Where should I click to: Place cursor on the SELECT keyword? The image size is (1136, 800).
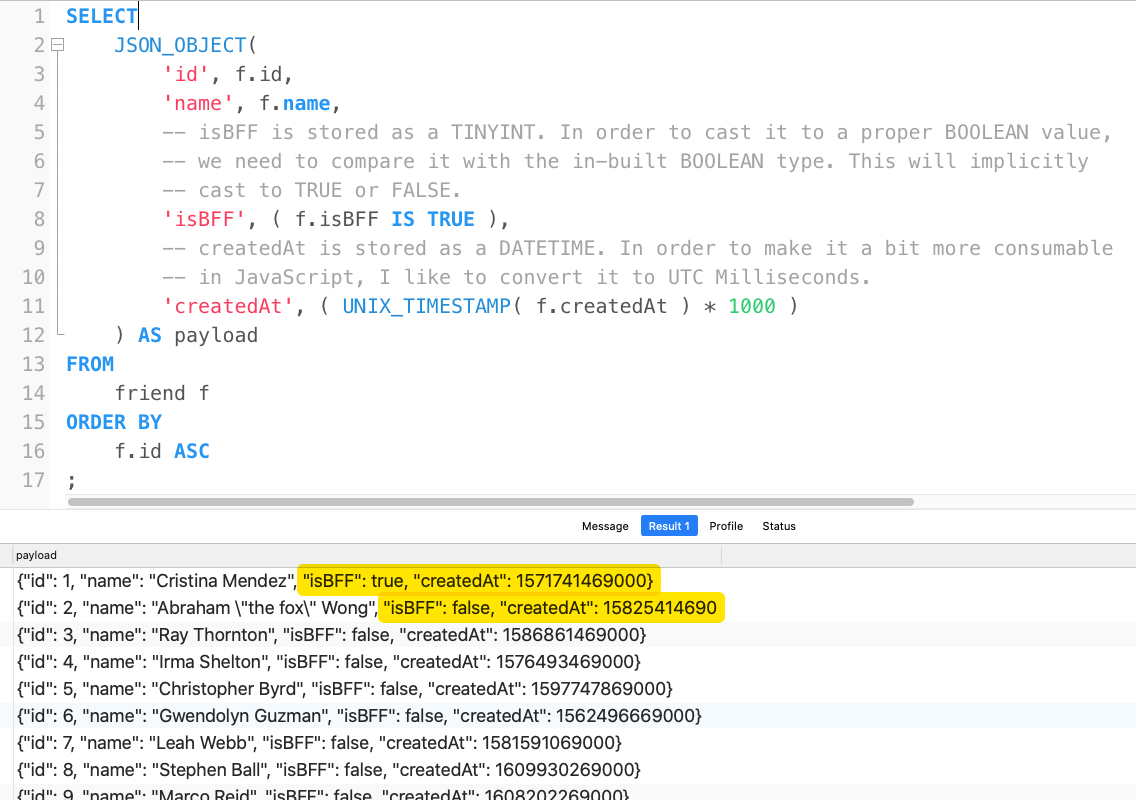pyautogui.click(x=101, y=15)
